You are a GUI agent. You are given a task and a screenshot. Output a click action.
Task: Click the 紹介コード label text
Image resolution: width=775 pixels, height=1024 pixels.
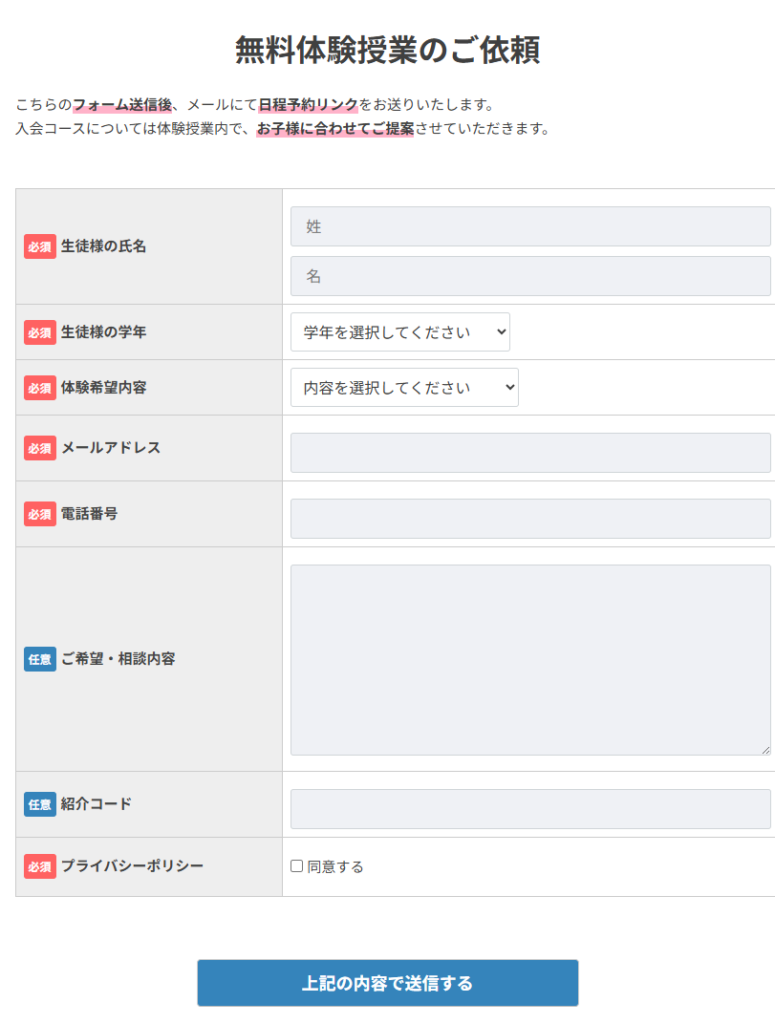pos(96,803)
